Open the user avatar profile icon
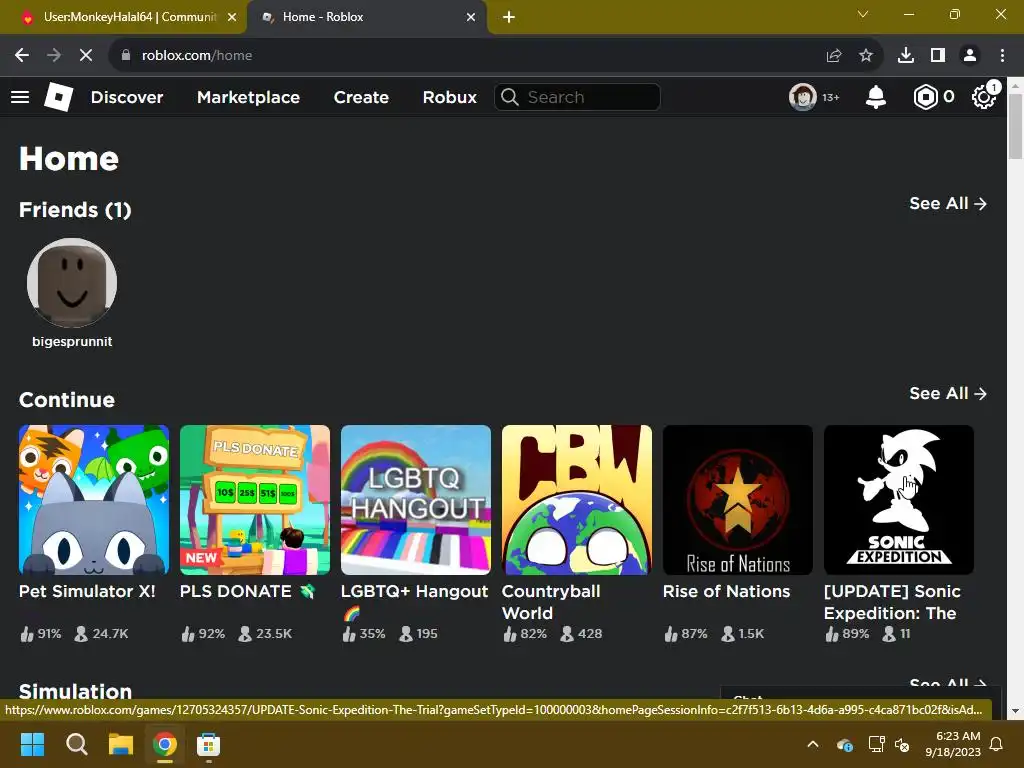Screen dimensions: 1024x768 pyautogui.click(x=803, y=97)
